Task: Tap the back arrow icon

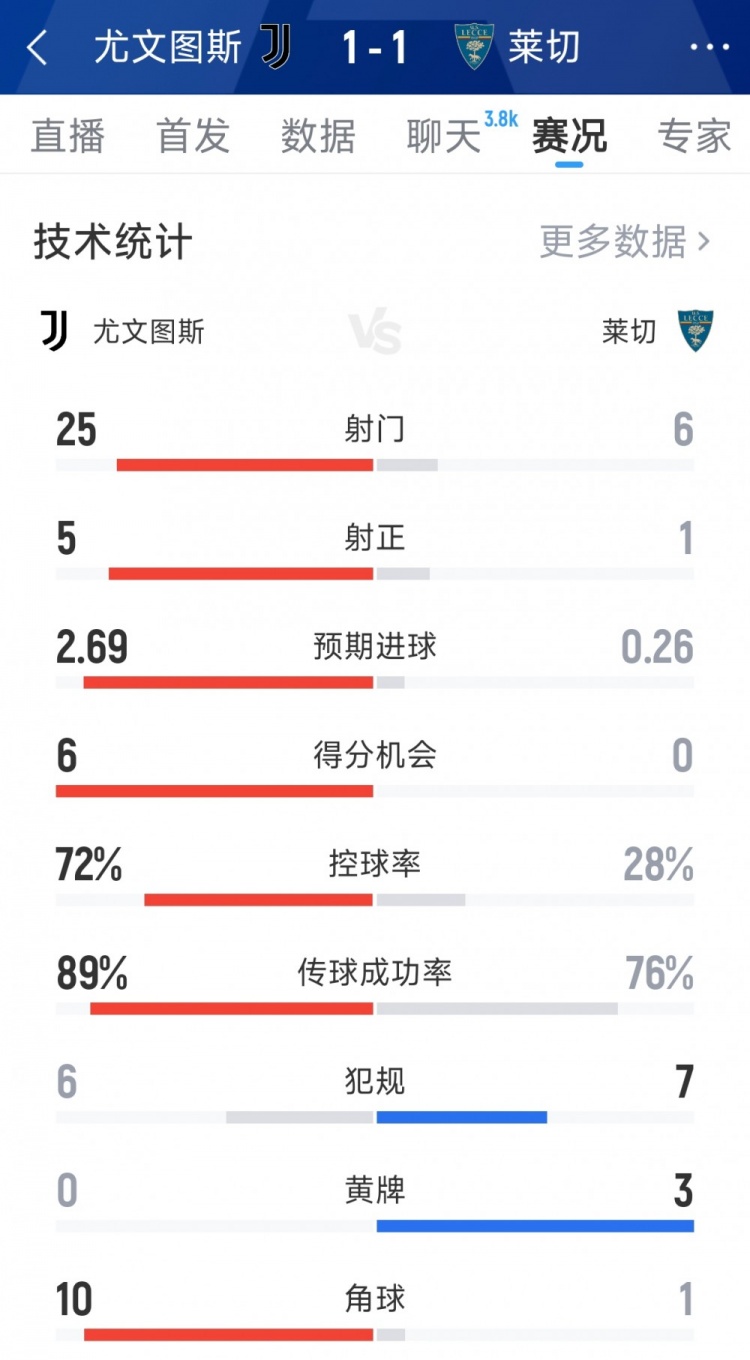Action: pos(37,47)
